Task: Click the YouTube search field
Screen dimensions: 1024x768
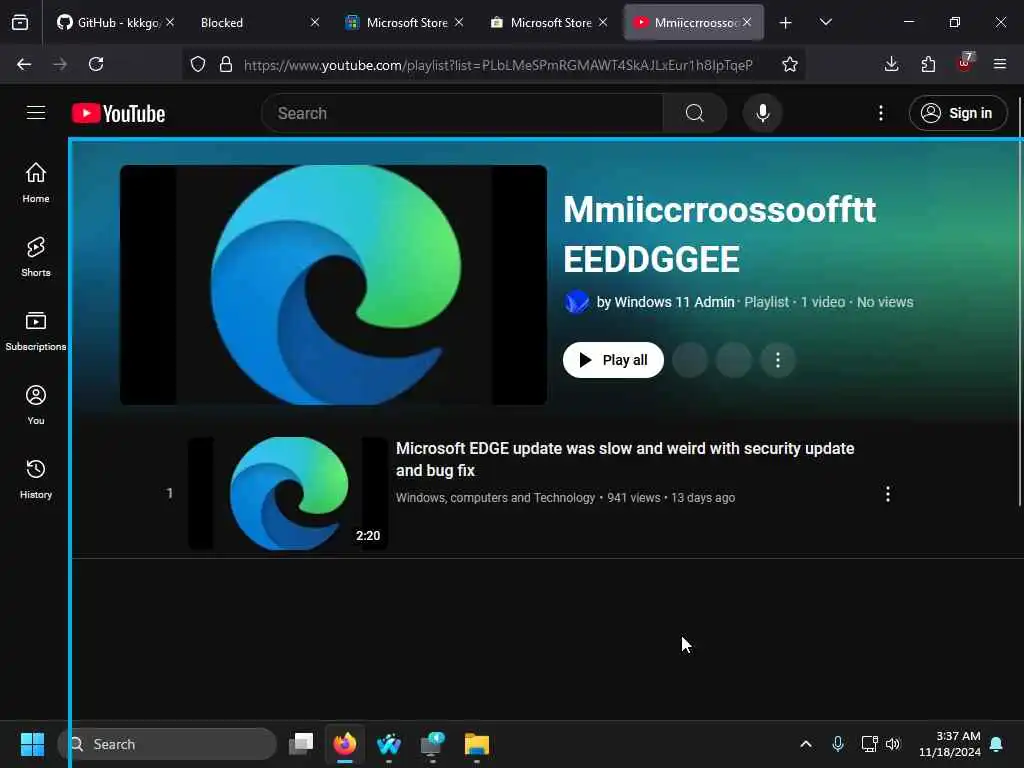Action: point(462,113)
